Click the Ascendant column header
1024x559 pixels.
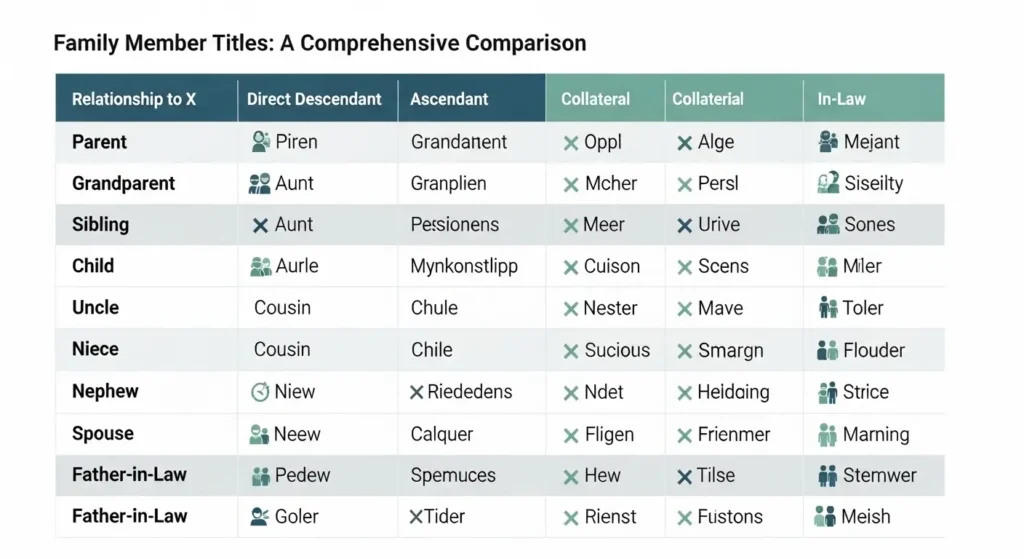click(x=449, y=99)
